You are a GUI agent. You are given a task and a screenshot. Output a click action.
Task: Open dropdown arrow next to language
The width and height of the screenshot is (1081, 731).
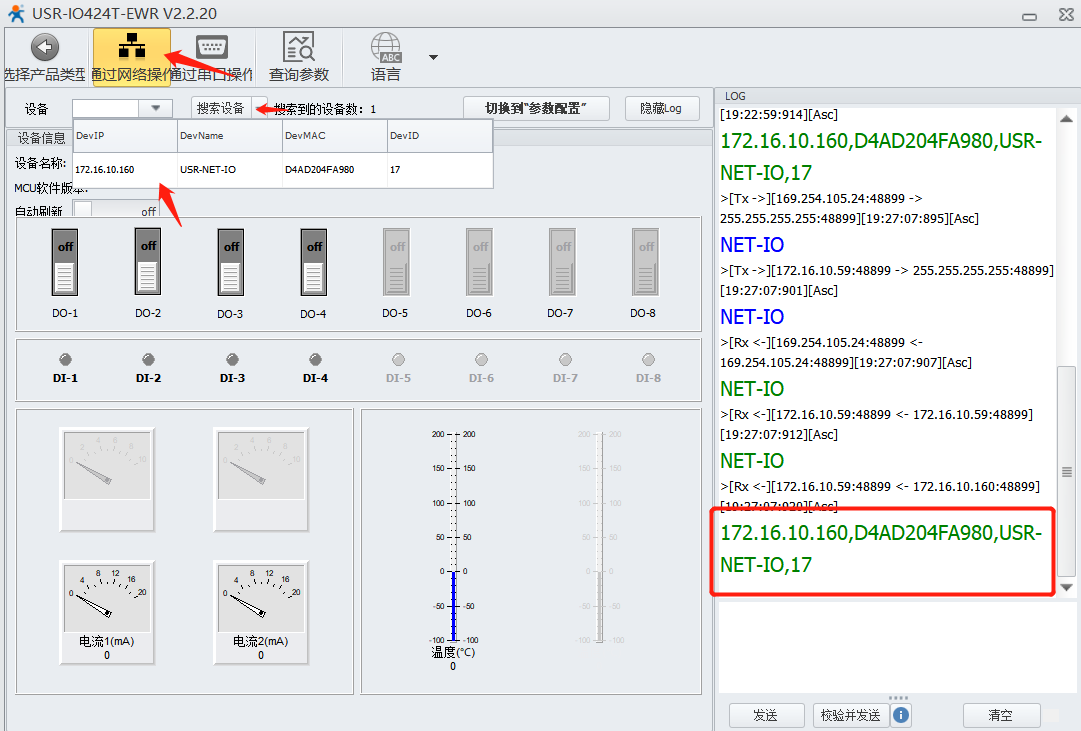tap(433, 57)
